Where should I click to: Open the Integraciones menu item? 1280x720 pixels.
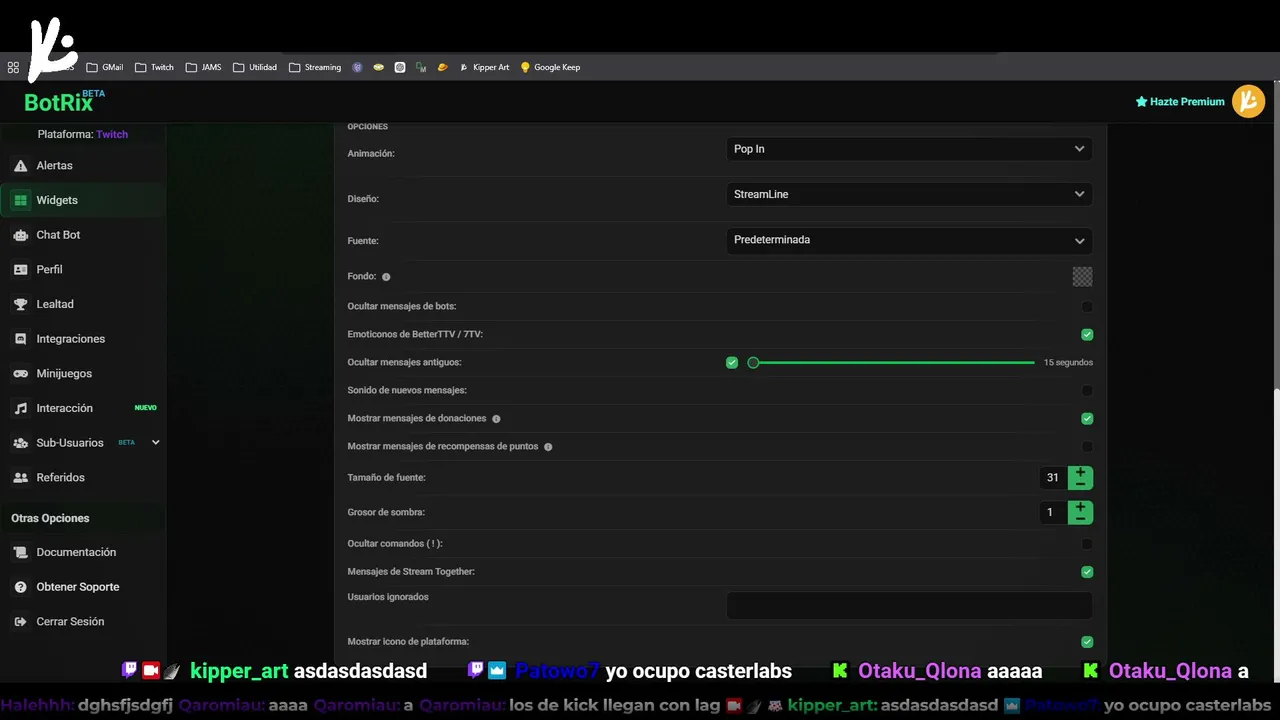pyautogui.click(x=83, y=339)
